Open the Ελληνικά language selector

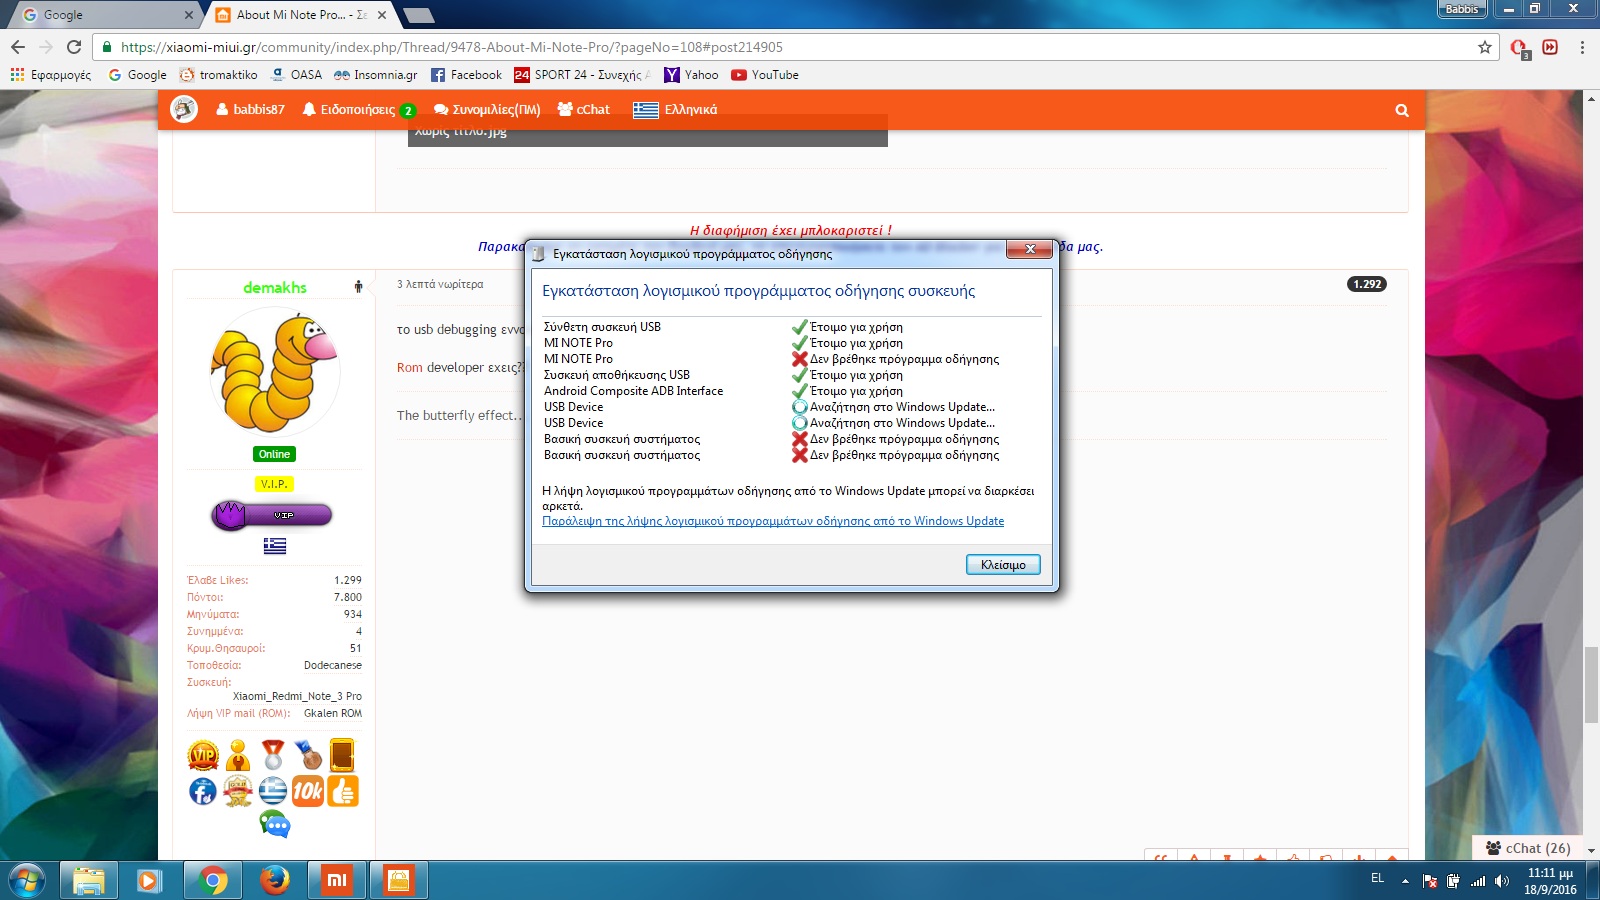point(675,110)
